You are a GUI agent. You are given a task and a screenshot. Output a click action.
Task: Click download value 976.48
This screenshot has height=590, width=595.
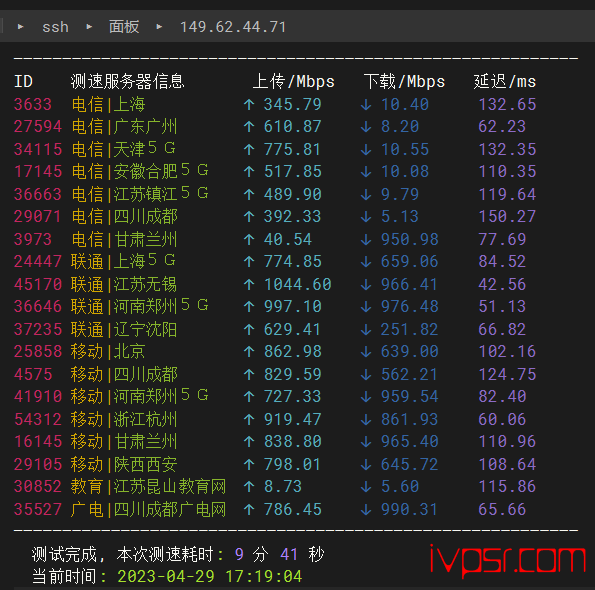pos(410,306)
